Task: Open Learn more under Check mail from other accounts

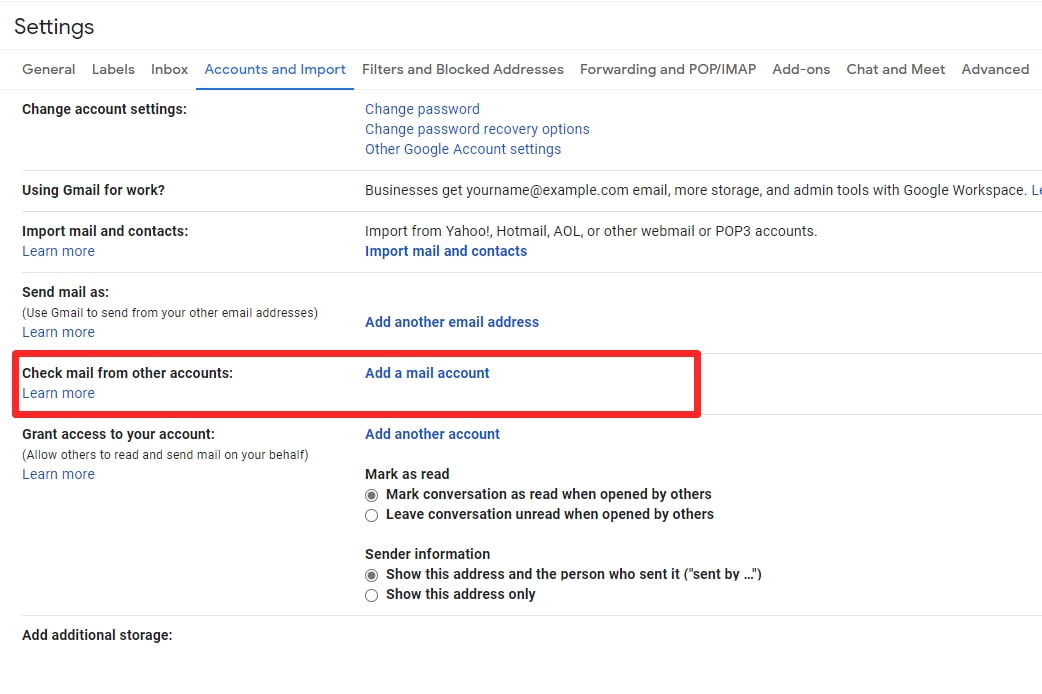Action: point(58,393)
